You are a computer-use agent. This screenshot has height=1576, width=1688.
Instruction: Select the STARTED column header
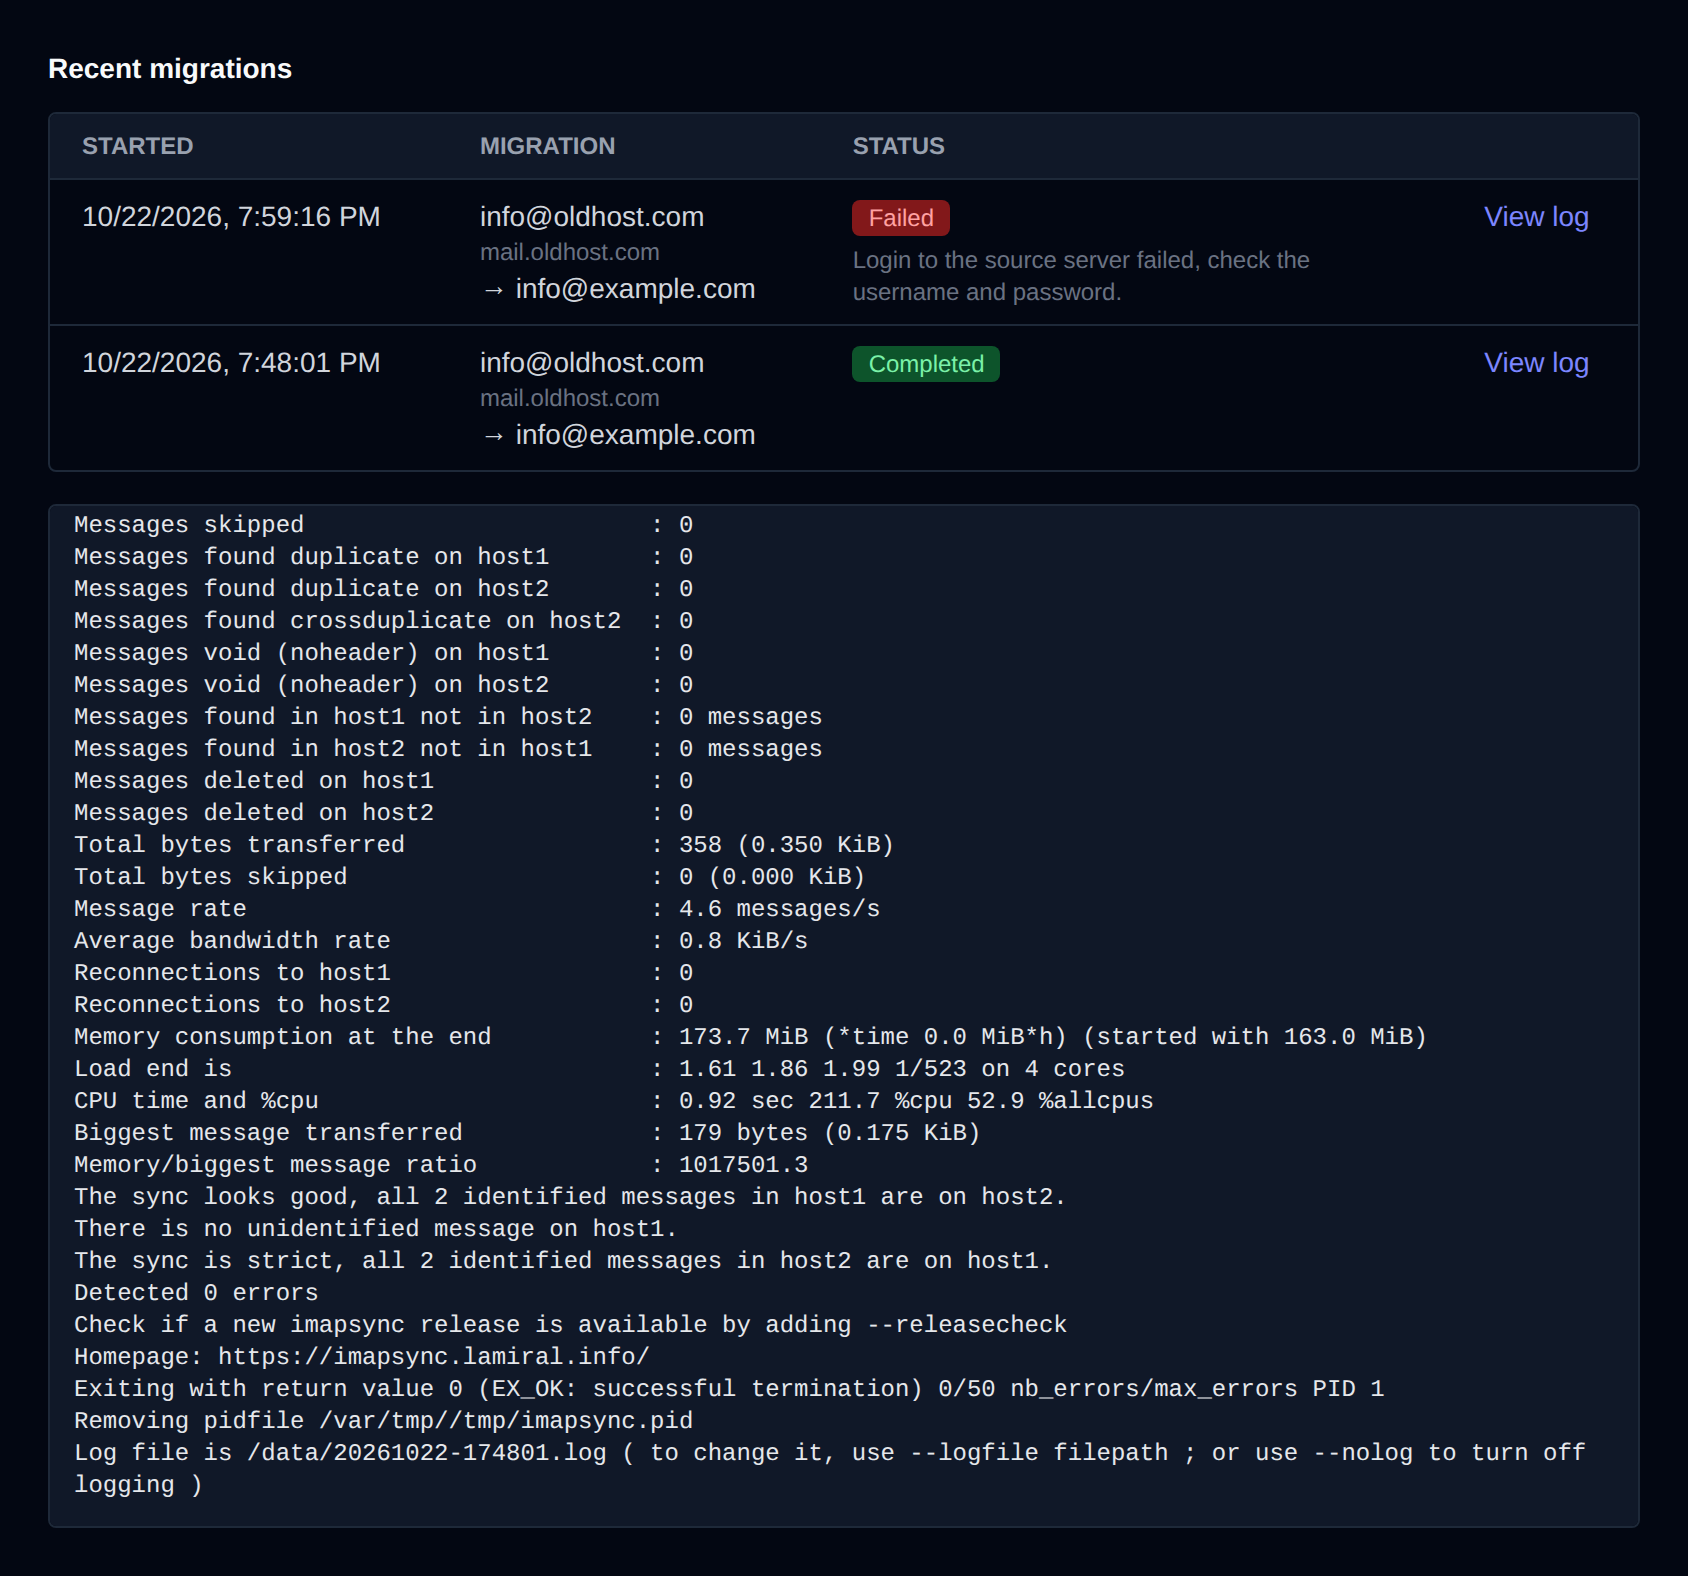tap(137, 146)
